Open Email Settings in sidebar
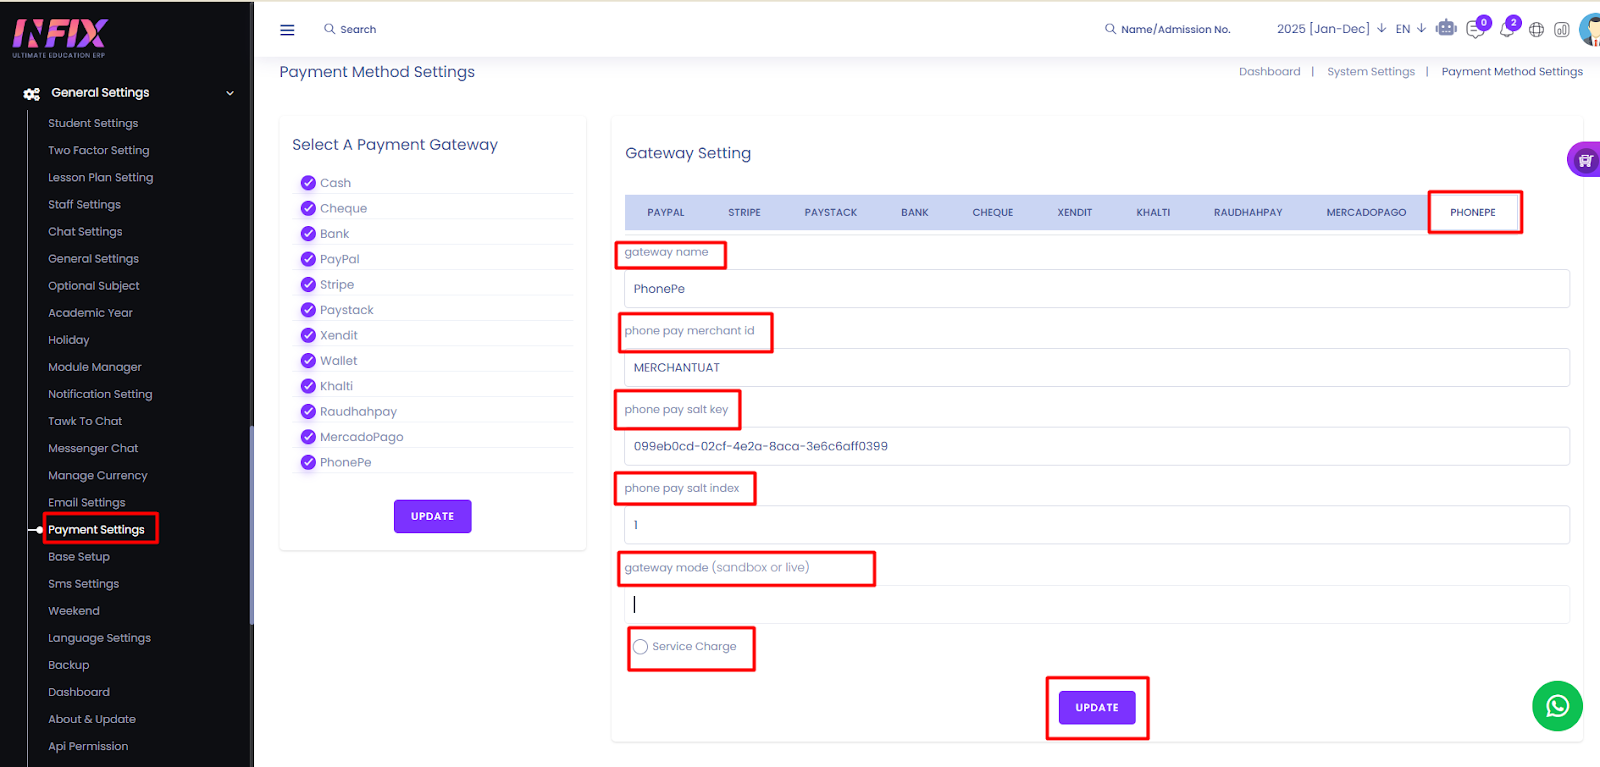Viewport: 1600px width, 767px height. [x=87, y=502]
